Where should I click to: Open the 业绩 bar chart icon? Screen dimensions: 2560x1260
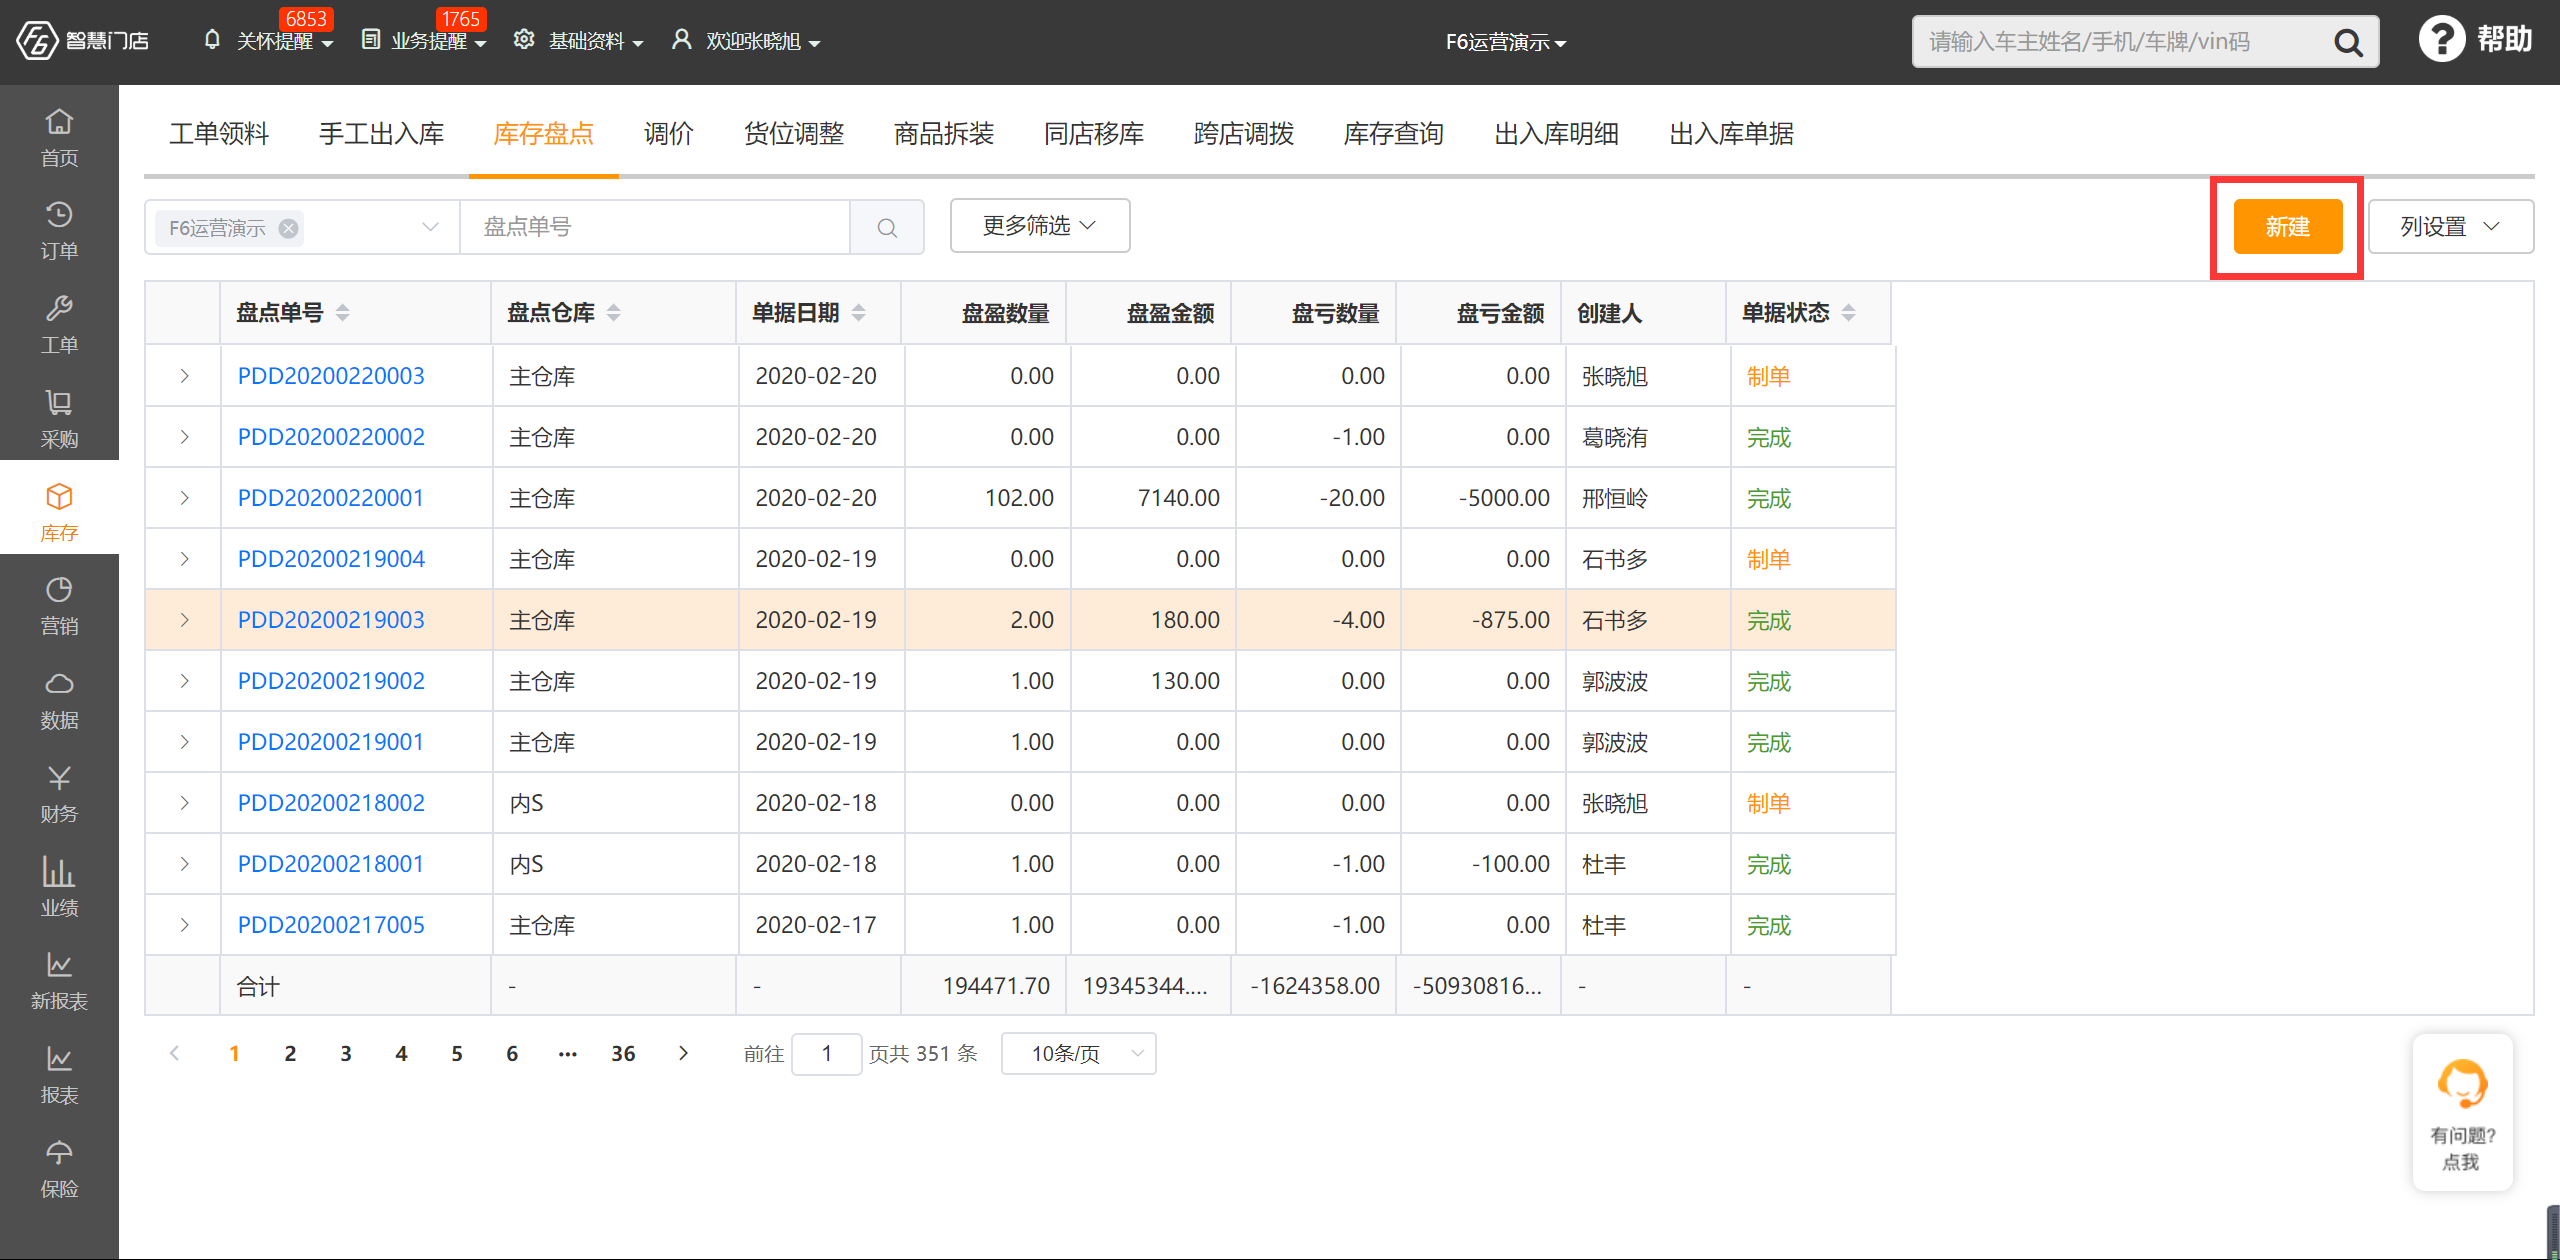tap(59, 888)
